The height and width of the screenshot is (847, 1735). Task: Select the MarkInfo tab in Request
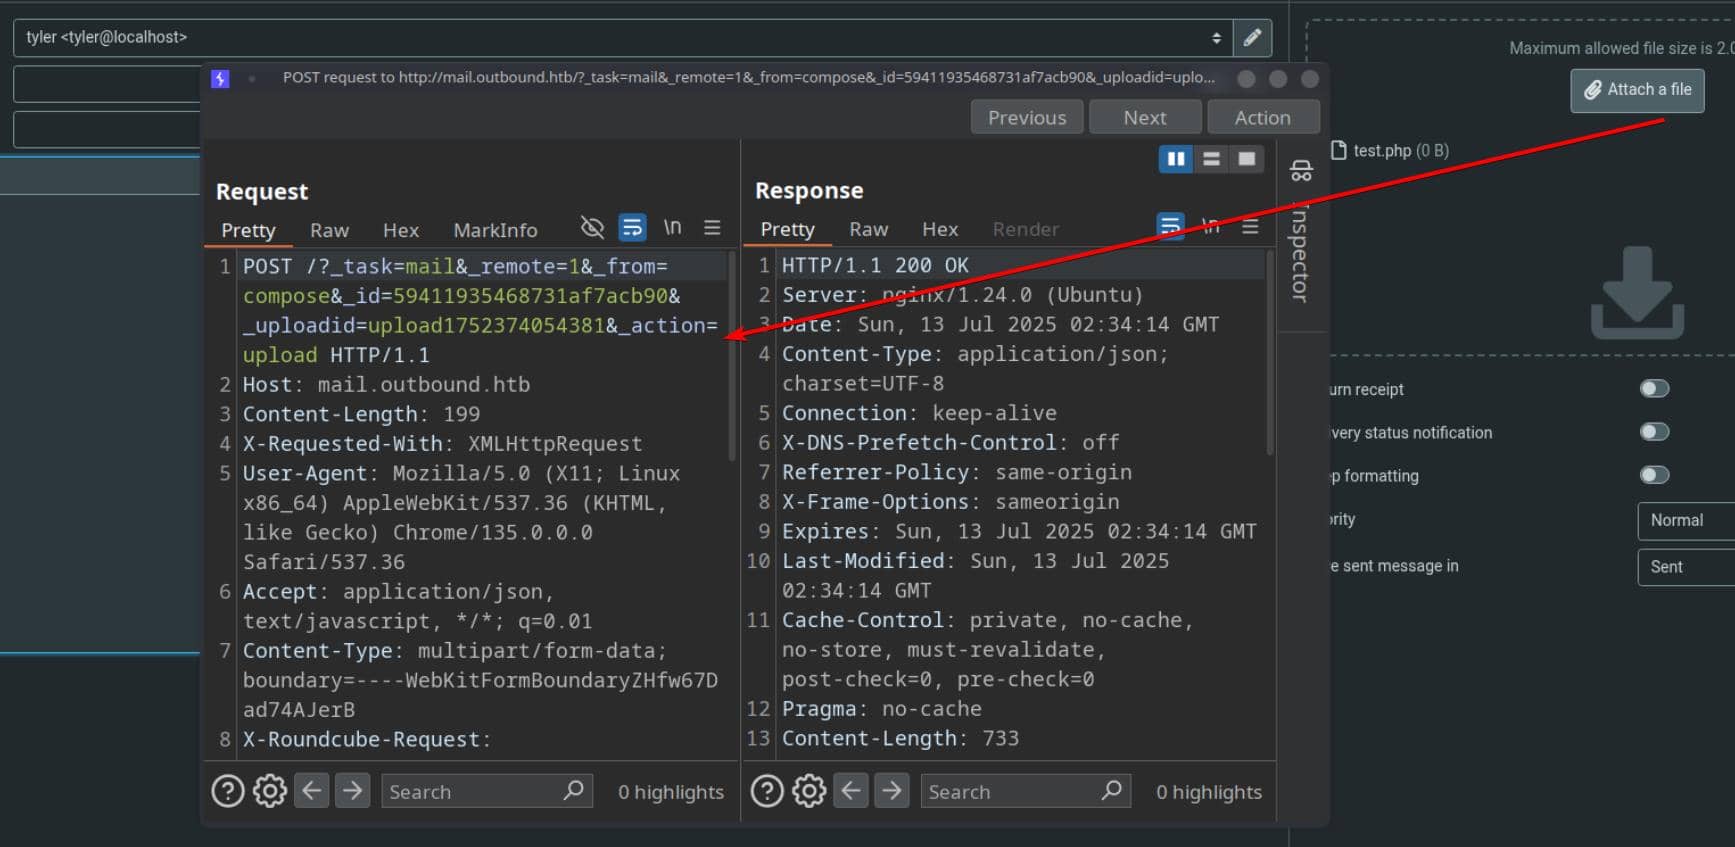coord(495,230)
